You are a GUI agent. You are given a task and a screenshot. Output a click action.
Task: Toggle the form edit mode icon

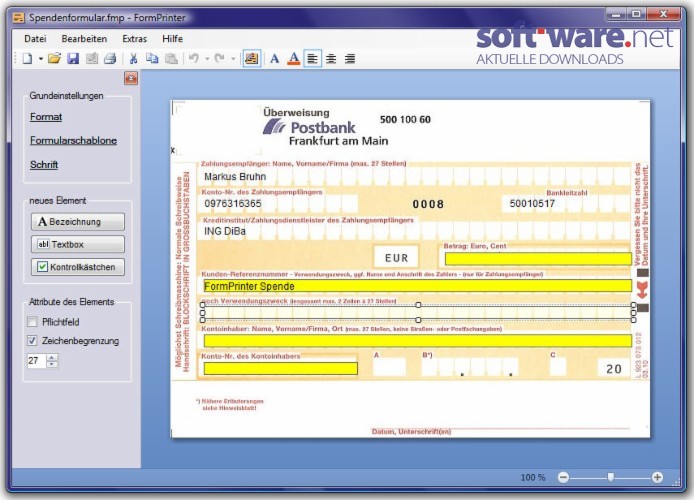(252, 59)
